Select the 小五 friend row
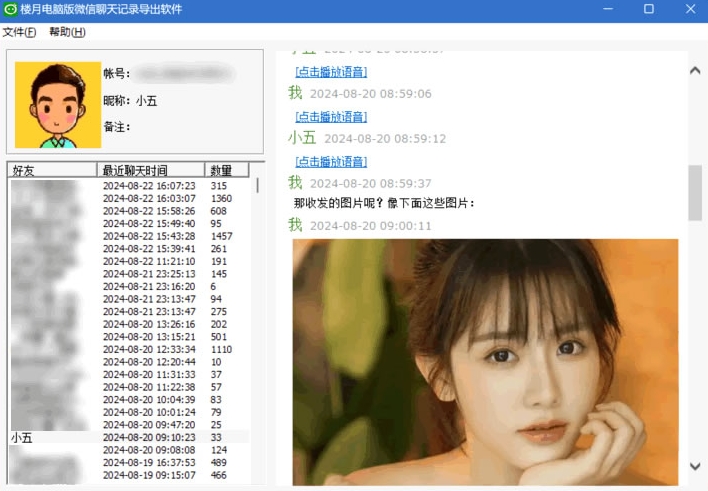This screenshot has height=491, width=708. click(129, 438)
